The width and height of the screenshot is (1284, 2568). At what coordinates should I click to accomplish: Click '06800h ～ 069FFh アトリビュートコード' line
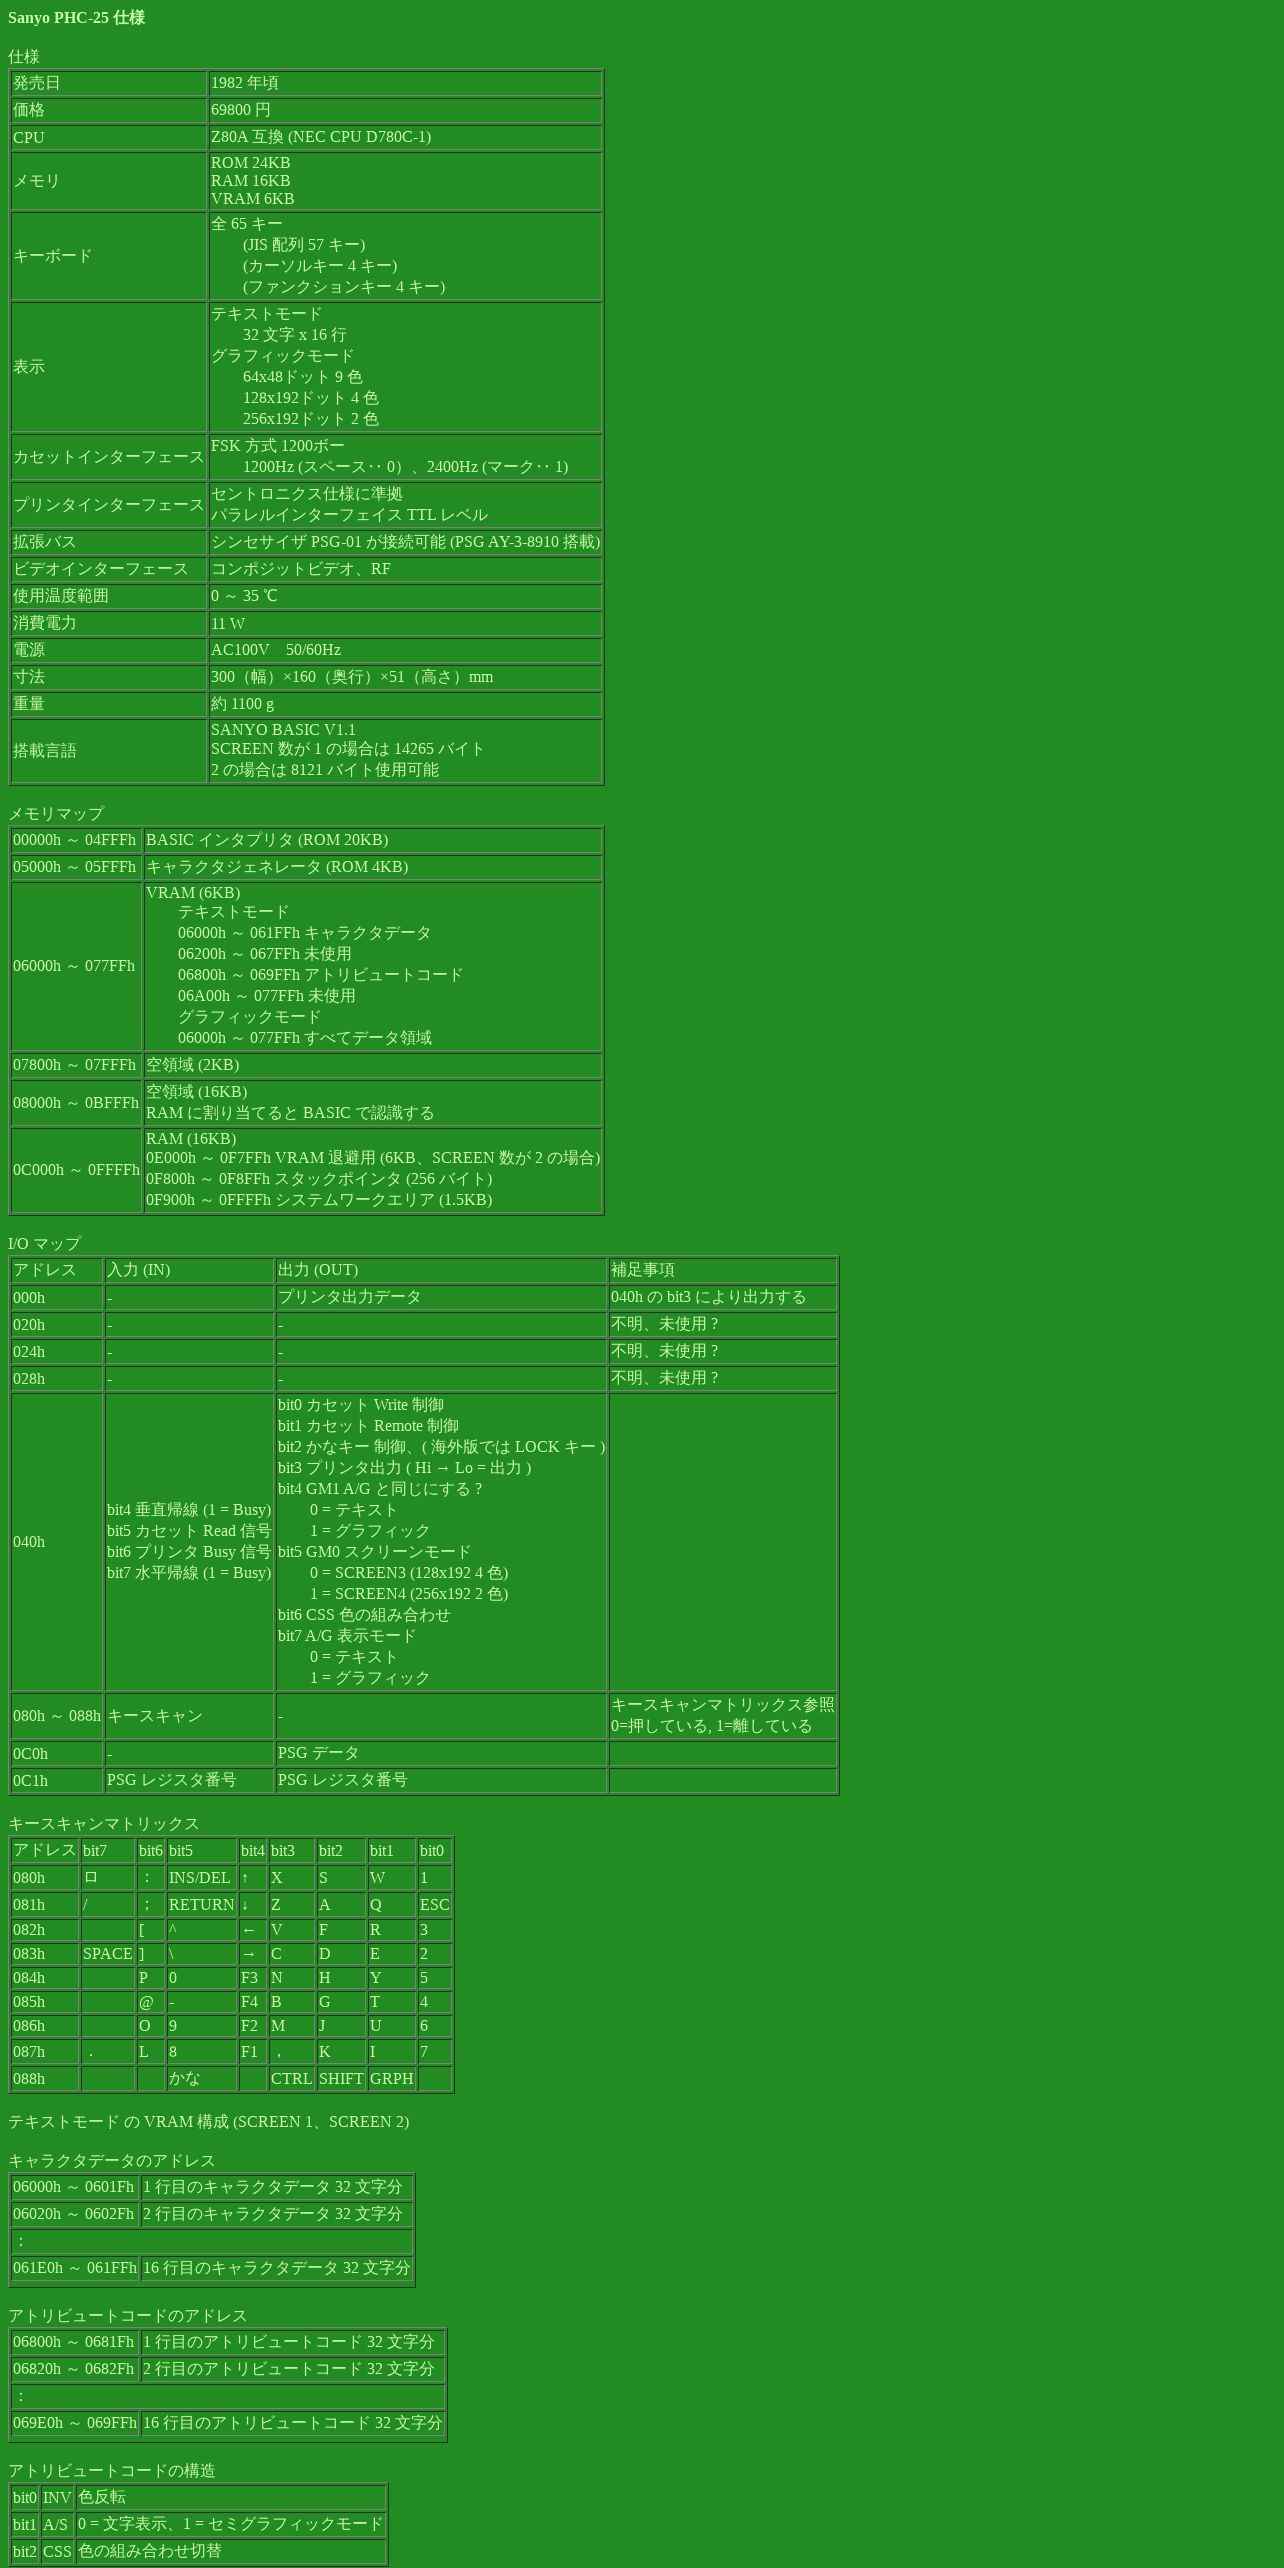pos(320,974)
